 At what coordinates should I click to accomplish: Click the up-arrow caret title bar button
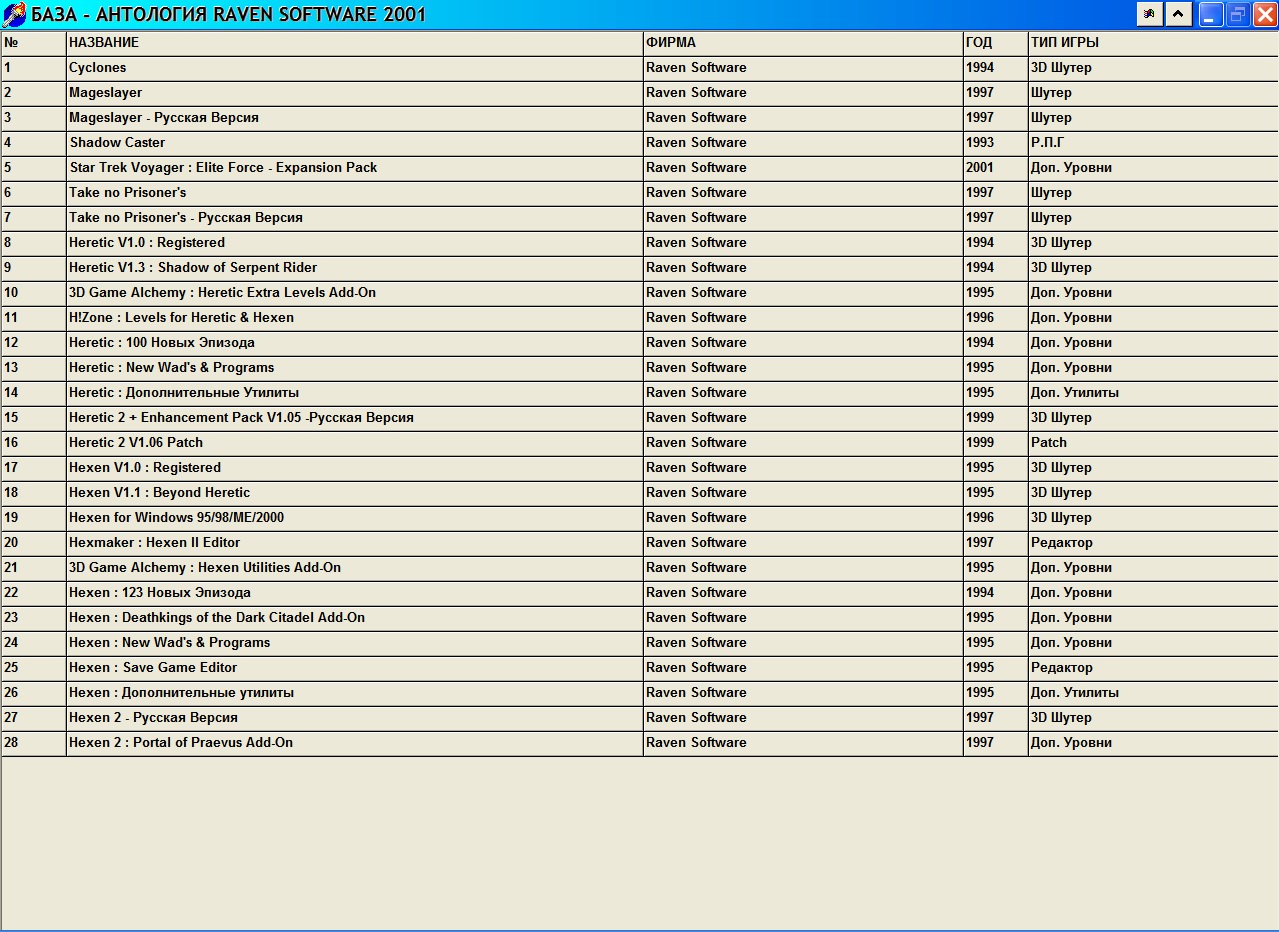click(1179, 14)
